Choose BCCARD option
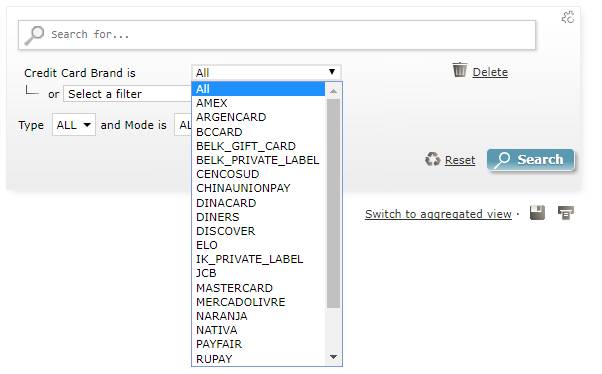Viewport: 602px width, 374px height. click(x=258, y=132)
